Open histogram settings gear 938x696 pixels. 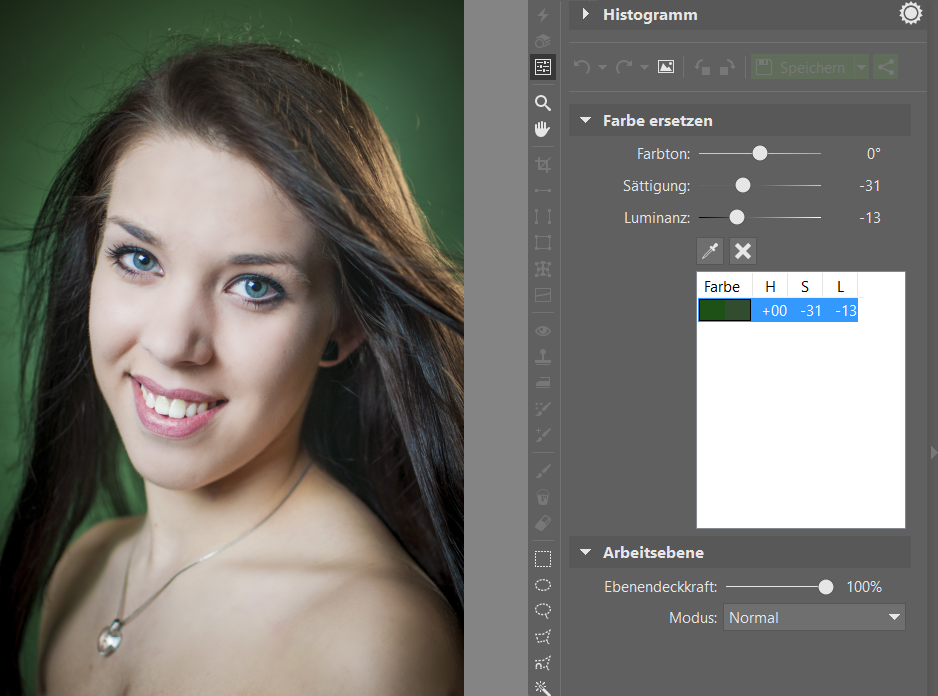(x=910, y=13)
